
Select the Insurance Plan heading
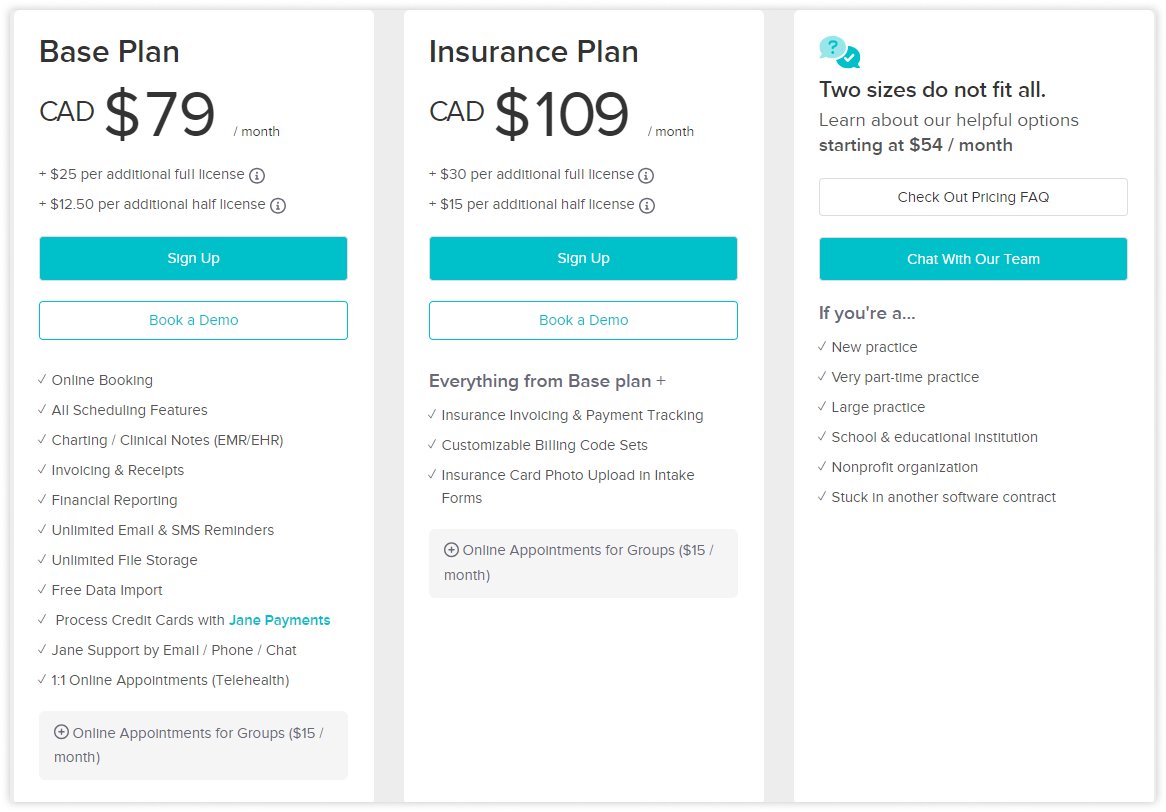533,52
